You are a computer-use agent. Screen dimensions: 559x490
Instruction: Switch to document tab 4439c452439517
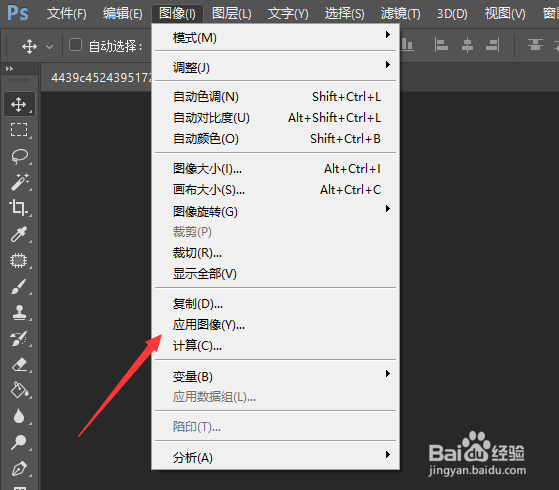pos(97,77)
